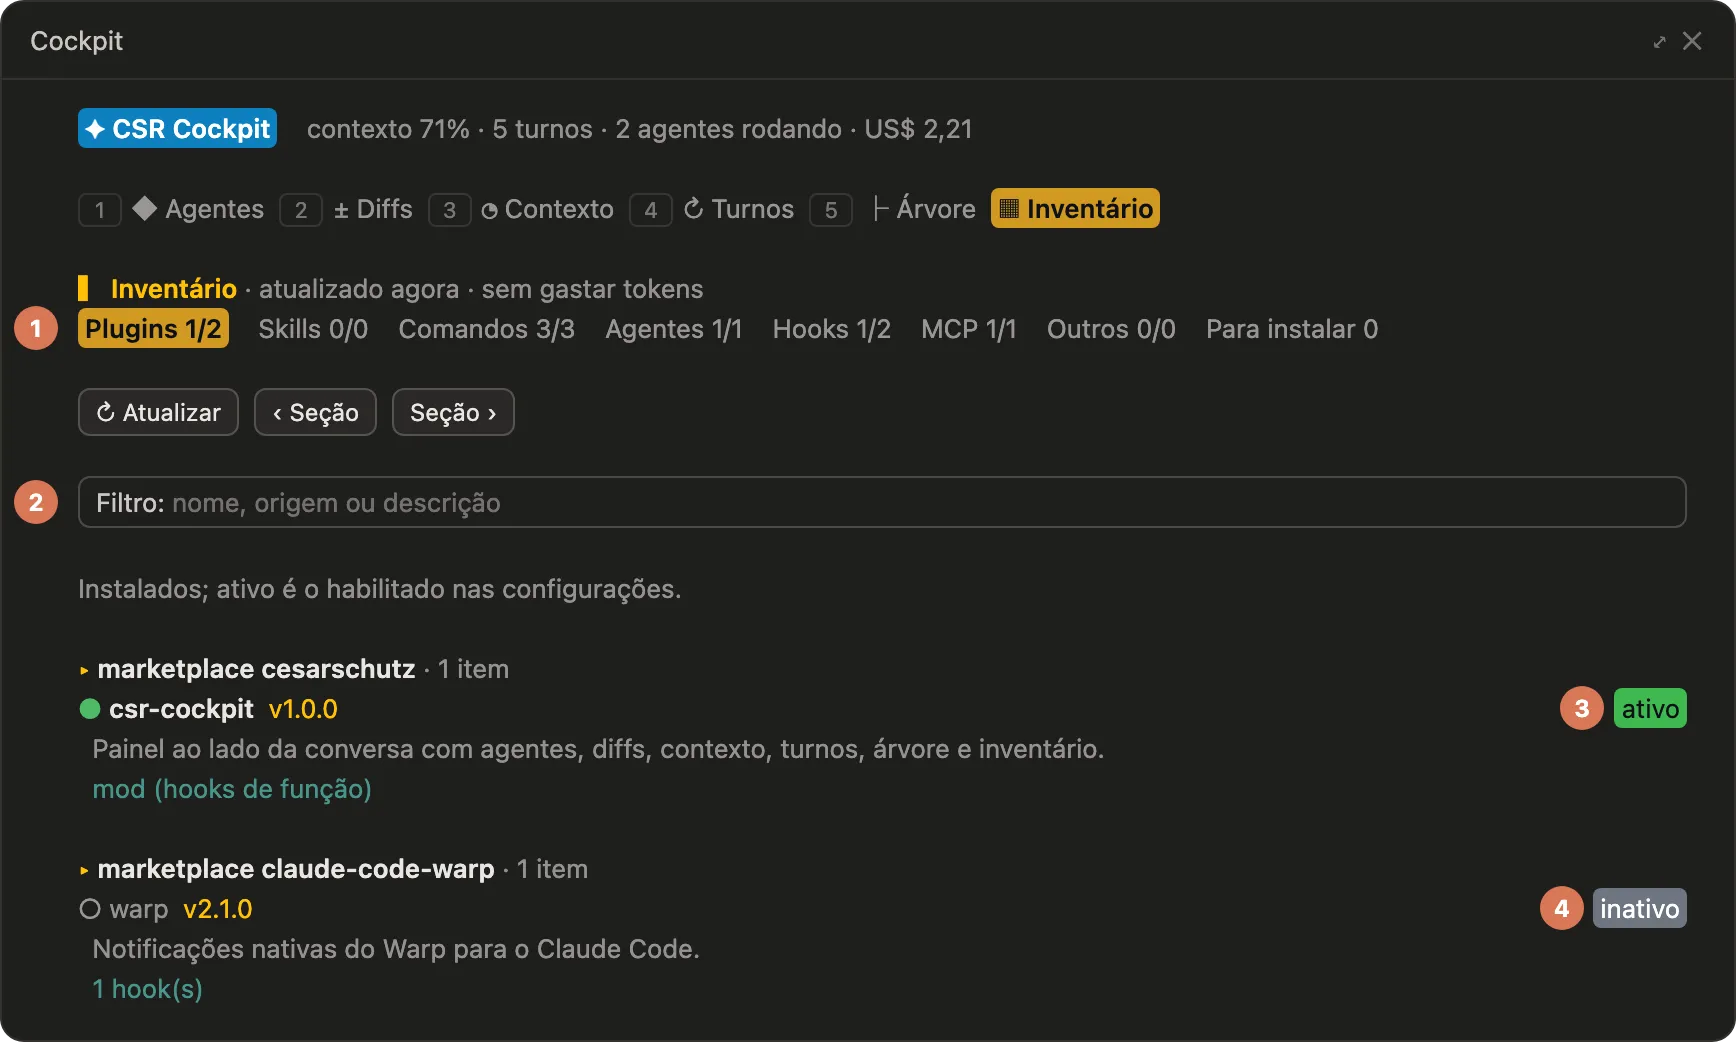This screenshot has height=1042, width=1736.
Task: Click the circular arrow icon beside Turnos
Action: coord(693,209)
